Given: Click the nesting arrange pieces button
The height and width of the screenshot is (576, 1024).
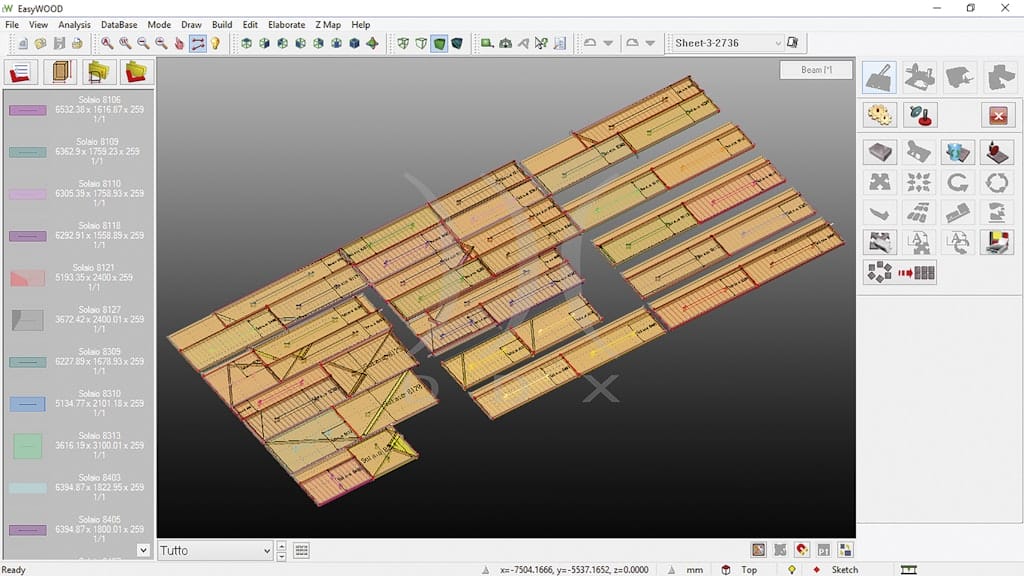Looking at the screenshot, I should 900,272.
